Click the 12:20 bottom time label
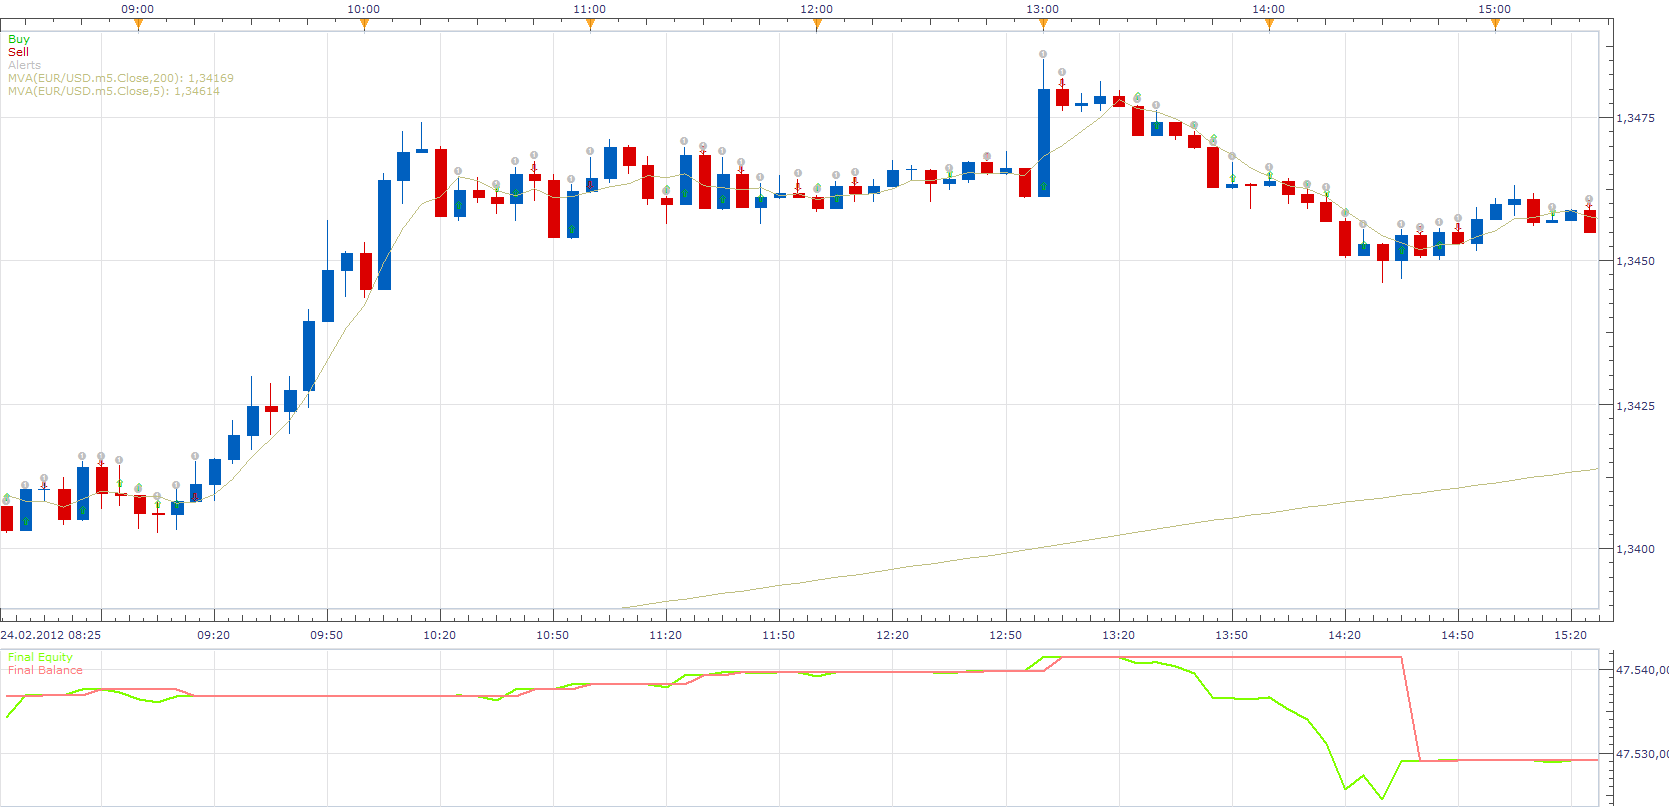This screenshot has width=1670, height=807. click(x=892, y=635)
